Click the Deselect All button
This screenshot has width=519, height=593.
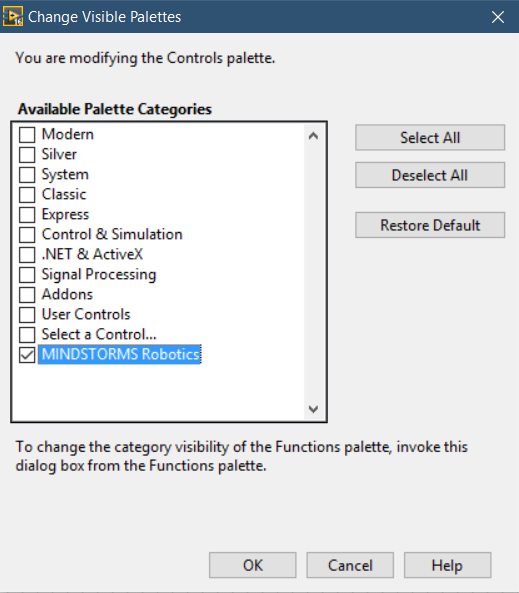click(430, 175)
